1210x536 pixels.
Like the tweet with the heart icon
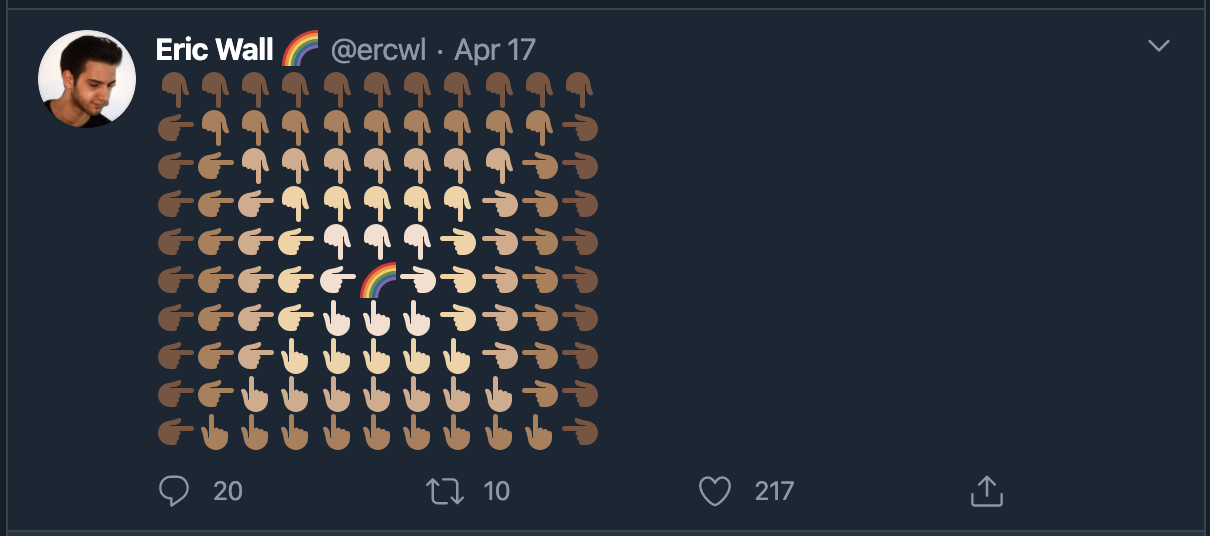pos(714,491)
